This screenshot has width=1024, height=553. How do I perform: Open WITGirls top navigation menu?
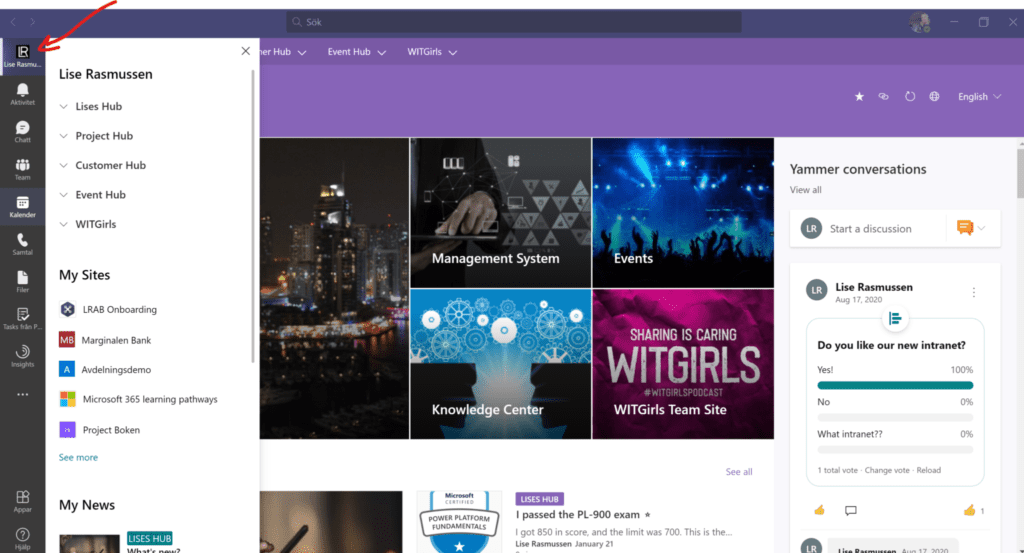(432, 52)
